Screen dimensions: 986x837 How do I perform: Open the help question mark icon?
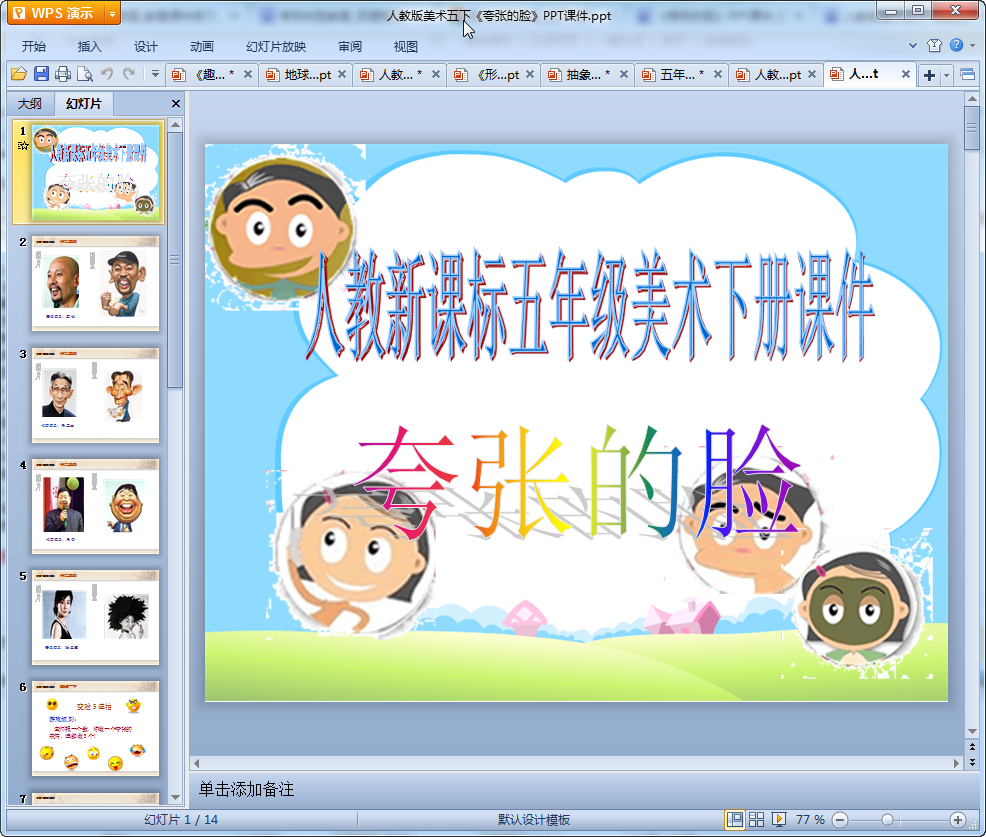coord(956,45)
